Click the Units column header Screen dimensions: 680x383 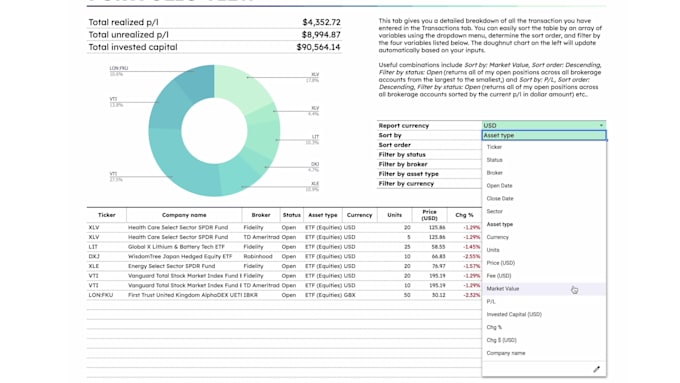click(395, 215)
